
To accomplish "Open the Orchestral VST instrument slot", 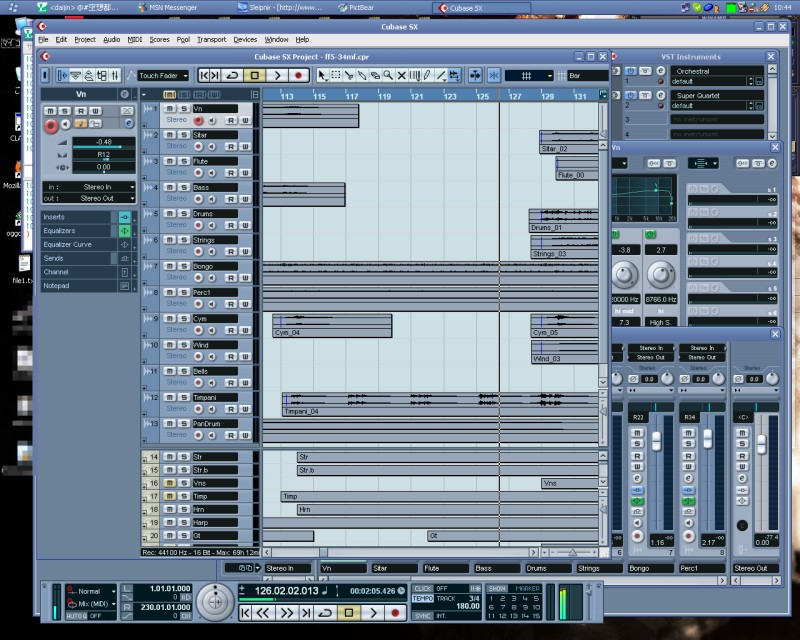I will coord(717,71).
